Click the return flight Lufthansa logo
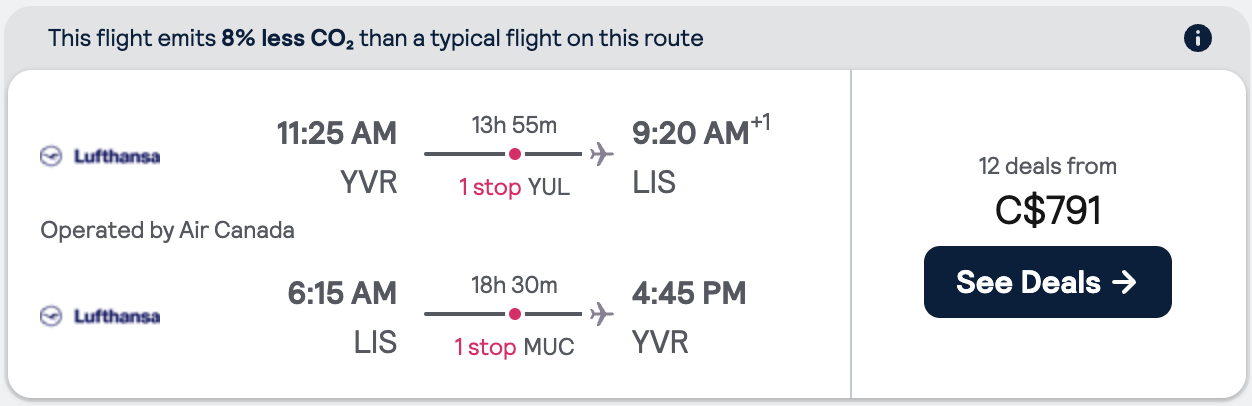This screenshot has width=1252, height=406. (x=100, y=316)
